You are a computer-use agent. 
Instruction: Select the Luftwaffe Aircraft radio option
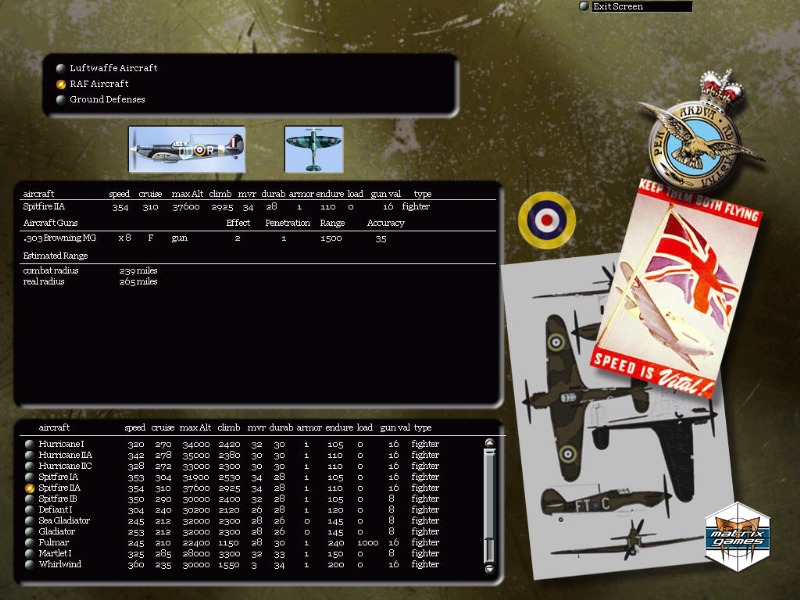click(62, 68)
